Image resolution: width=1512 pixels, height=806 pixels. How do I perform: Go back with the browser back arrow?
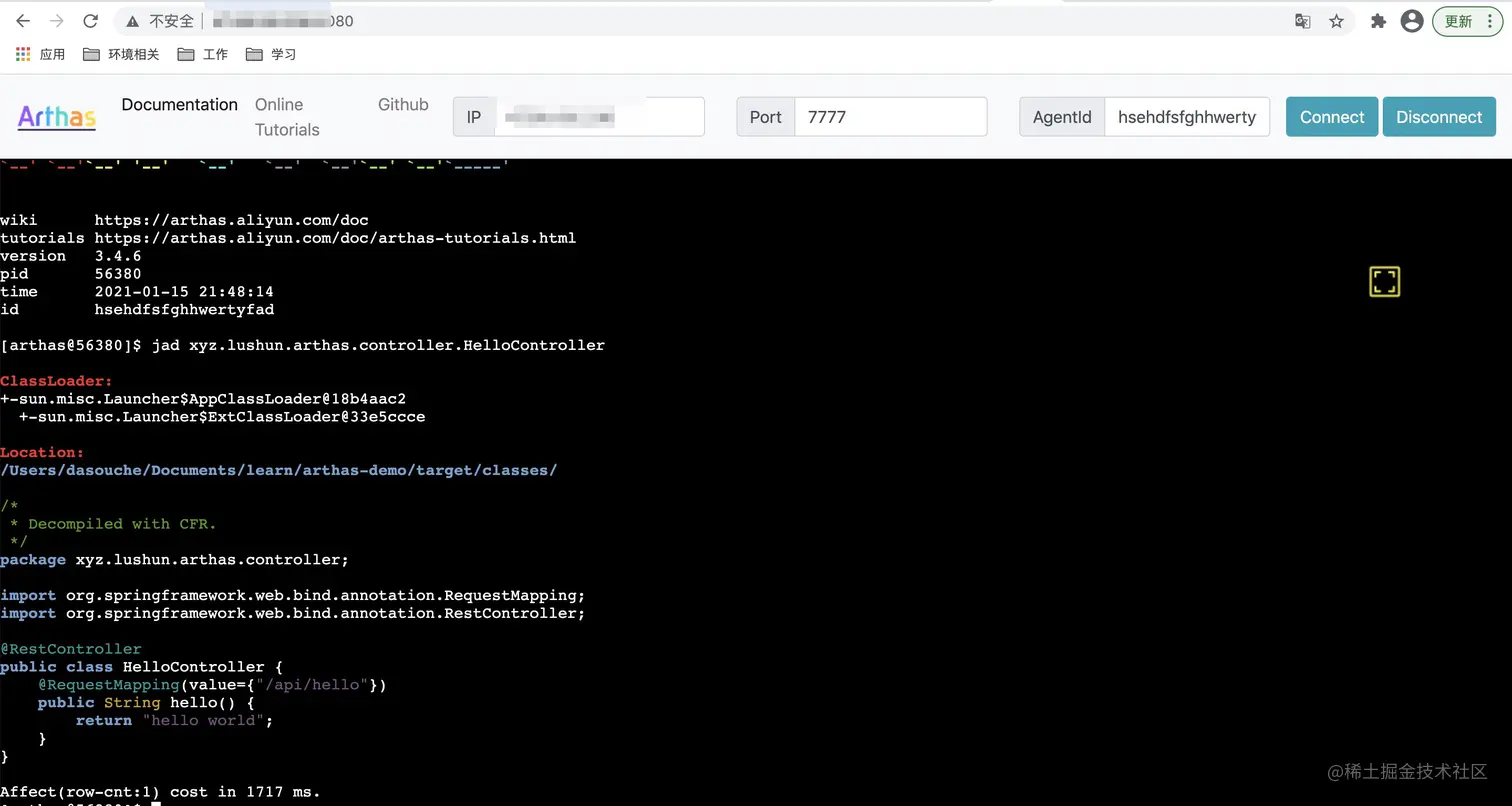click(x=23, y=21)
